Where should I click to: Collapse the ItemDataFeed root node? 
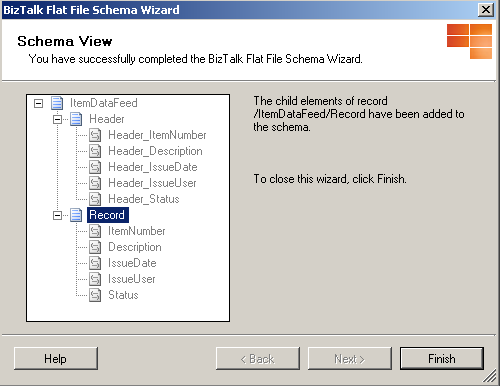(x=39, y=103)
